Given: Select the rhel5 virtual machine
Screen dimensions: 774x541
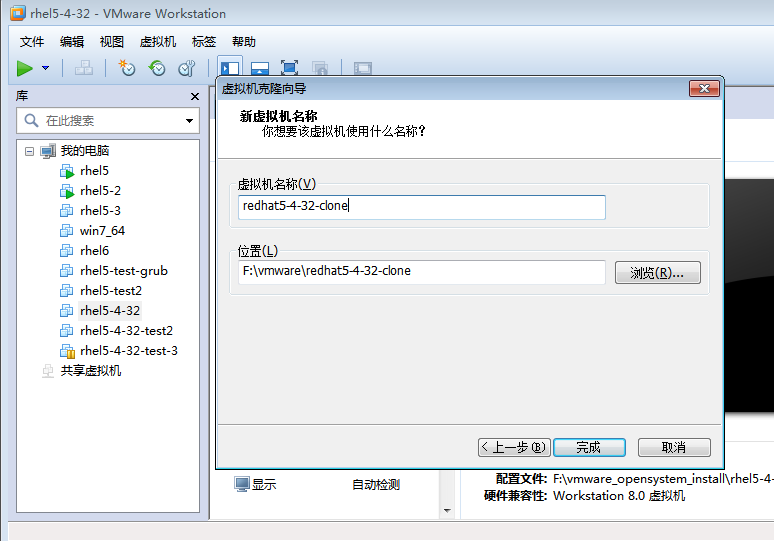Looking at the screenshot, I should click(94, 171).
